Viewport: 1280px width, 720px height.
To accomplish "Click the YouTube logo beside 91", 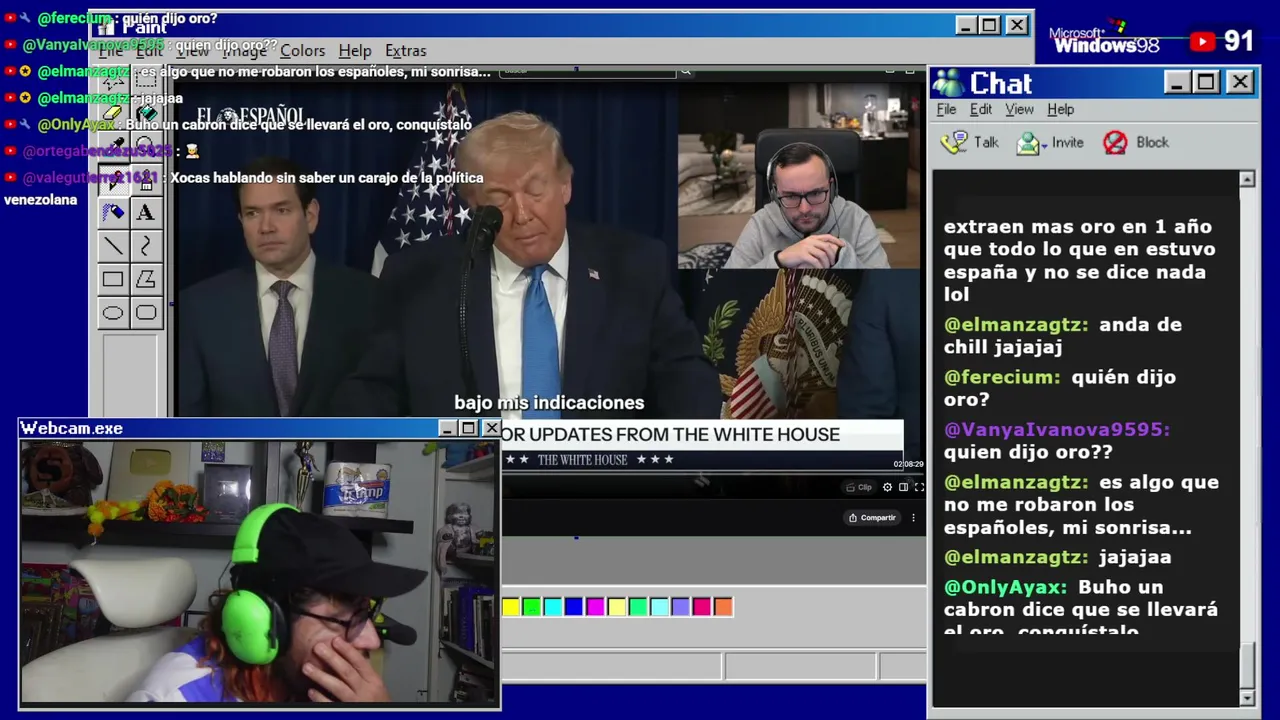I will coord(1203,41).
